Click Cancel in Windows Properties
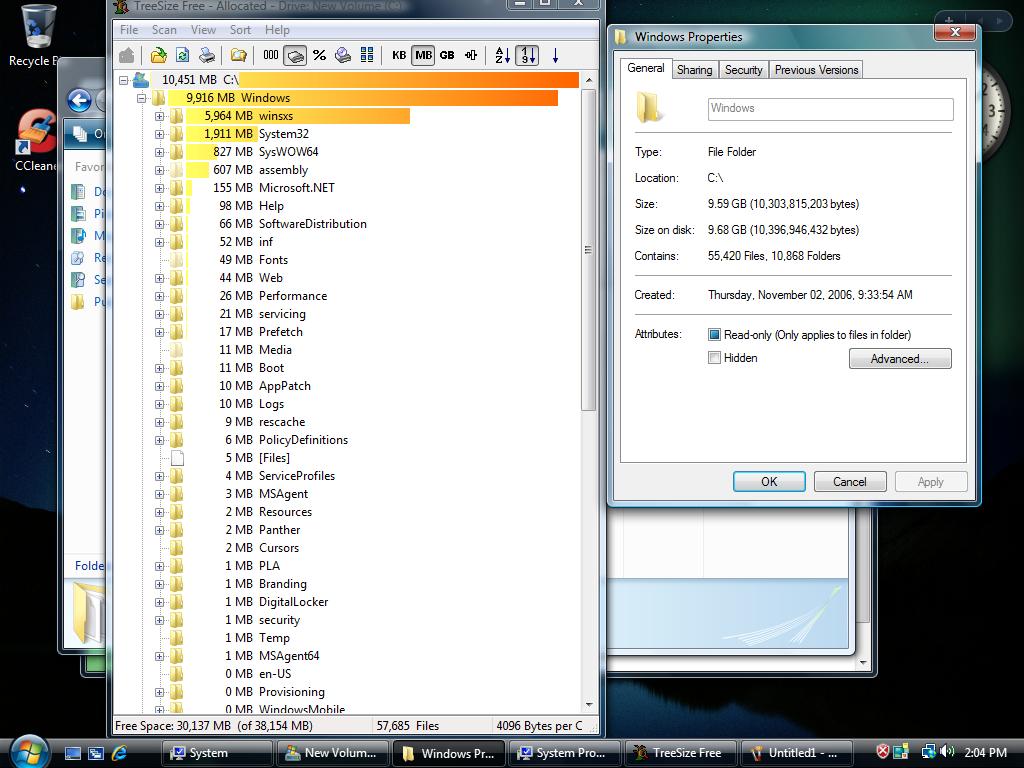The width and height of the screenshot is (1024, 768). pos(850,482)
